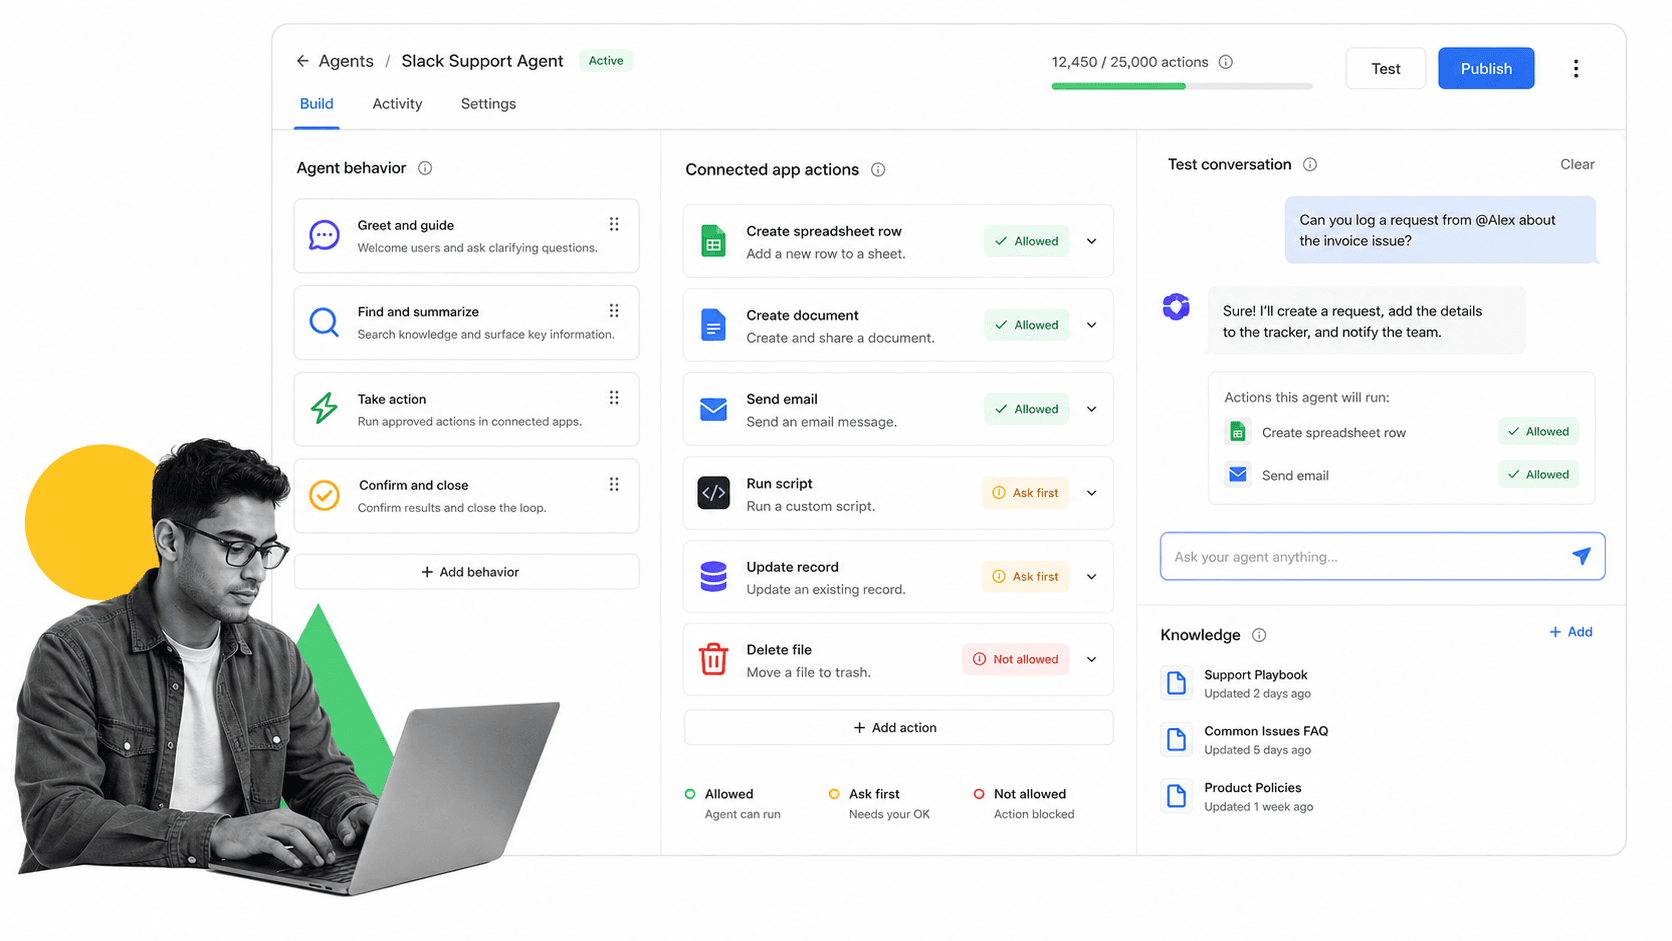
Task: Click the Not allowed legend entry
Action: pyautogui.click(x=1024, y=803)
